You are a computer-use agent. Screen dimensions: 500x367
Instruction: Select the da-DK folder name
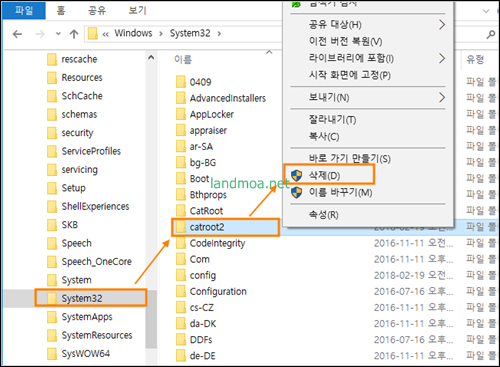(203, 324)
